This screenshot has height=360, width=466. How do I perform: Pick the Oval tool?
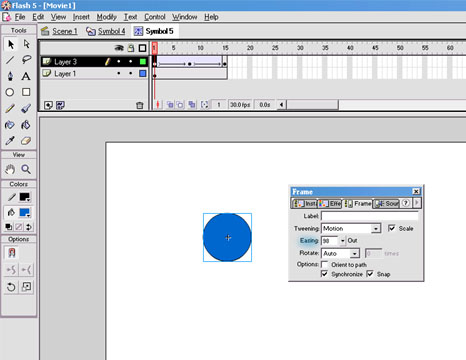click(10, 92)
